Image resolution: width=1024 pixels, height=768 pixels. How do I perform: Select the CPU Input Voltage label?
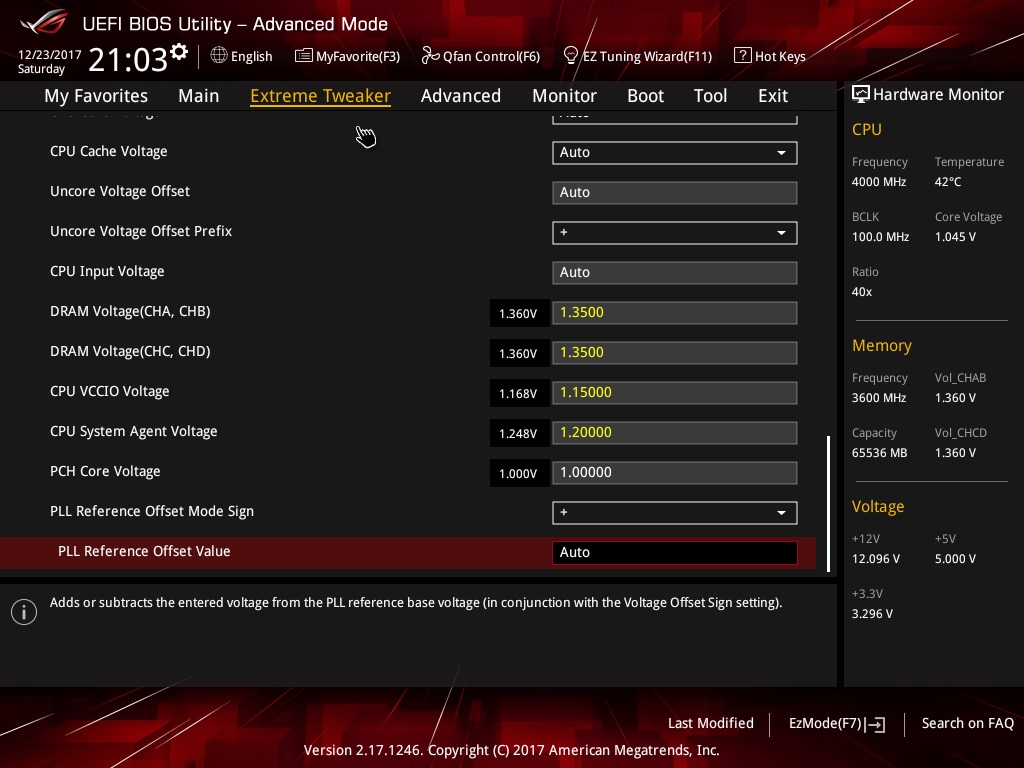(107, 271)
